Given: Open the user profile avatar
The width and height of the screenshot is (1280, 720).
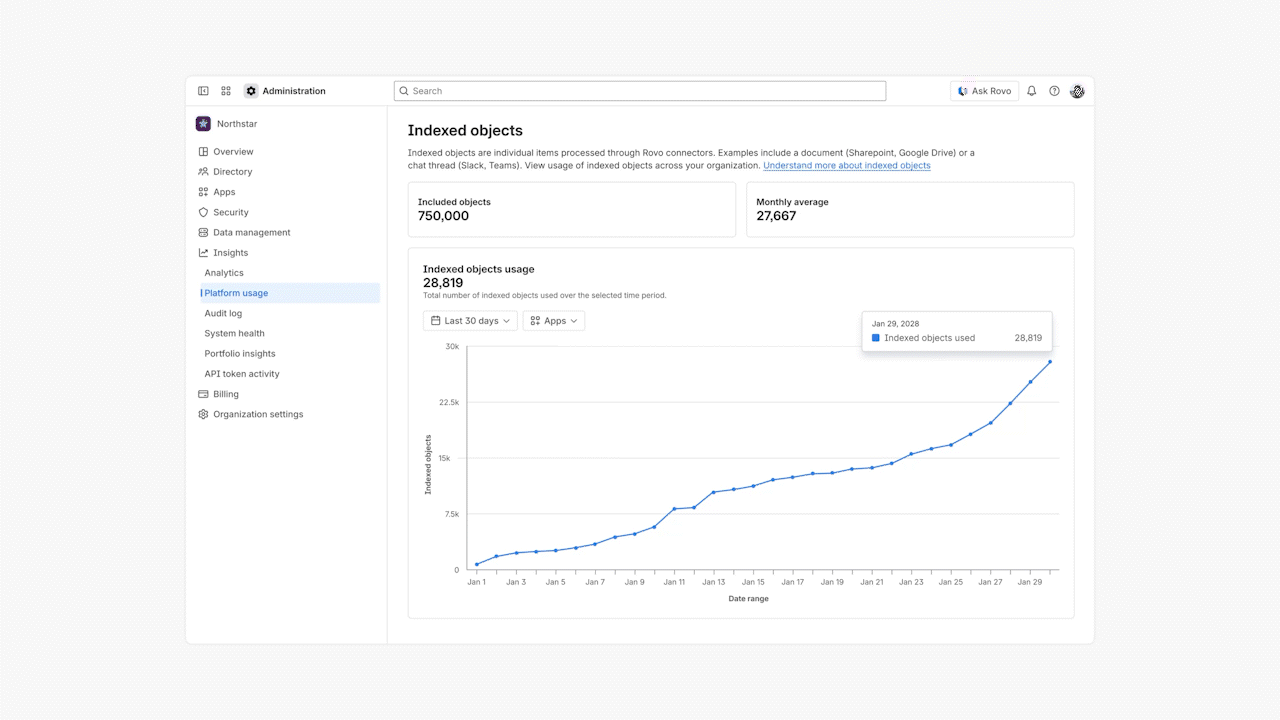Looking at the screenshot, I should click(x=1077, y=91).
